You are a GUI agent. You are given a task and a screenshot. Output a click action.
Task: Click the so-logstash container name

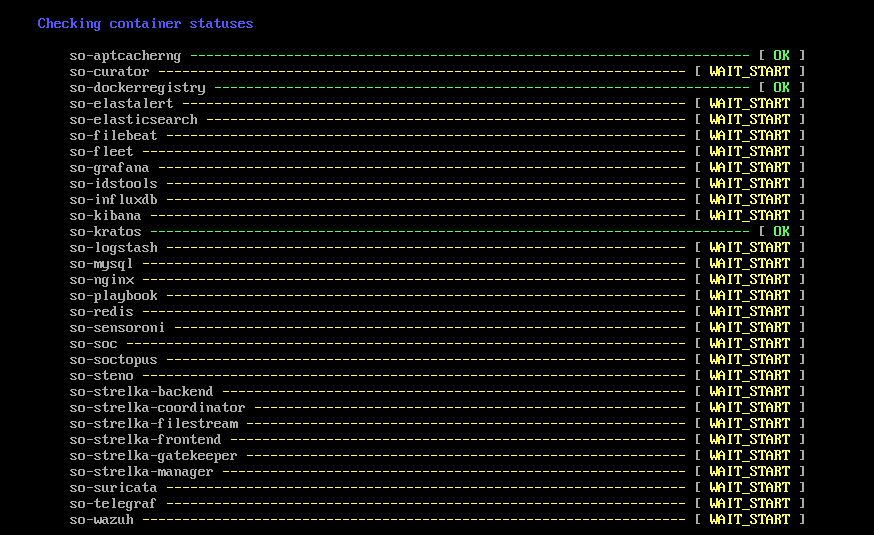(x=113, y=247)
